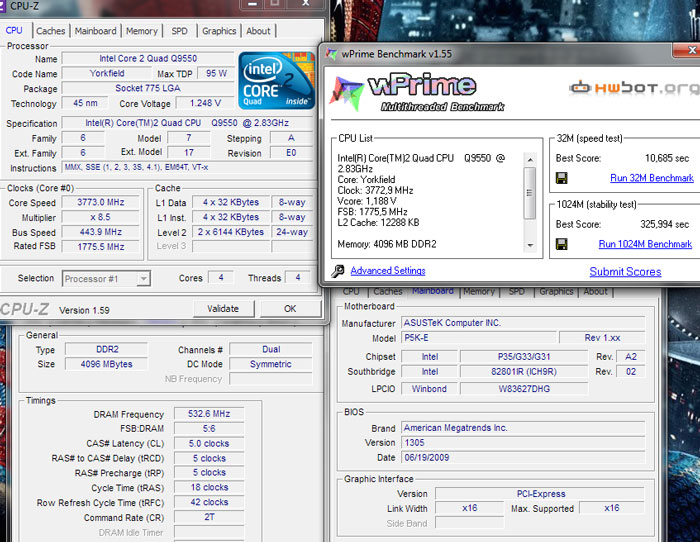The image size is (700, 542).
Task: Click the Rated FSB value 1775.5 MHz
Action: [101, 247]
